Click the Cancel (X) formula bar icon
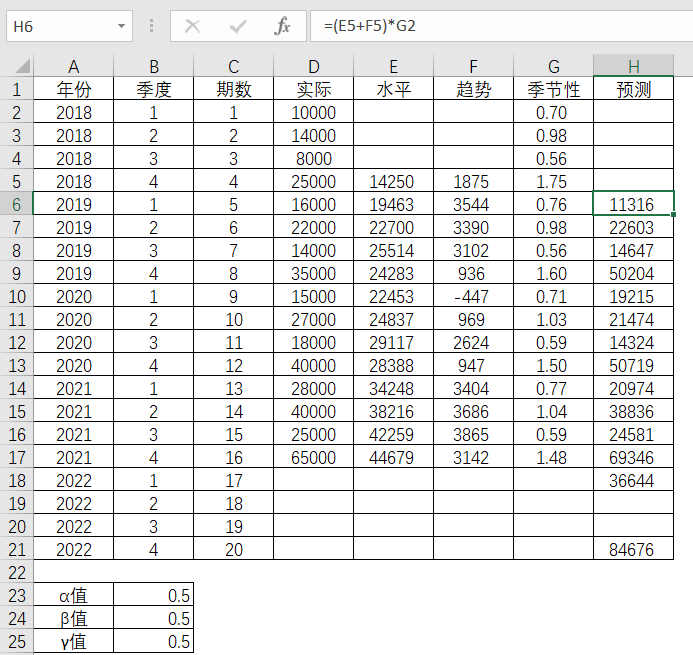The image size is (693, 655). (193, 26)
